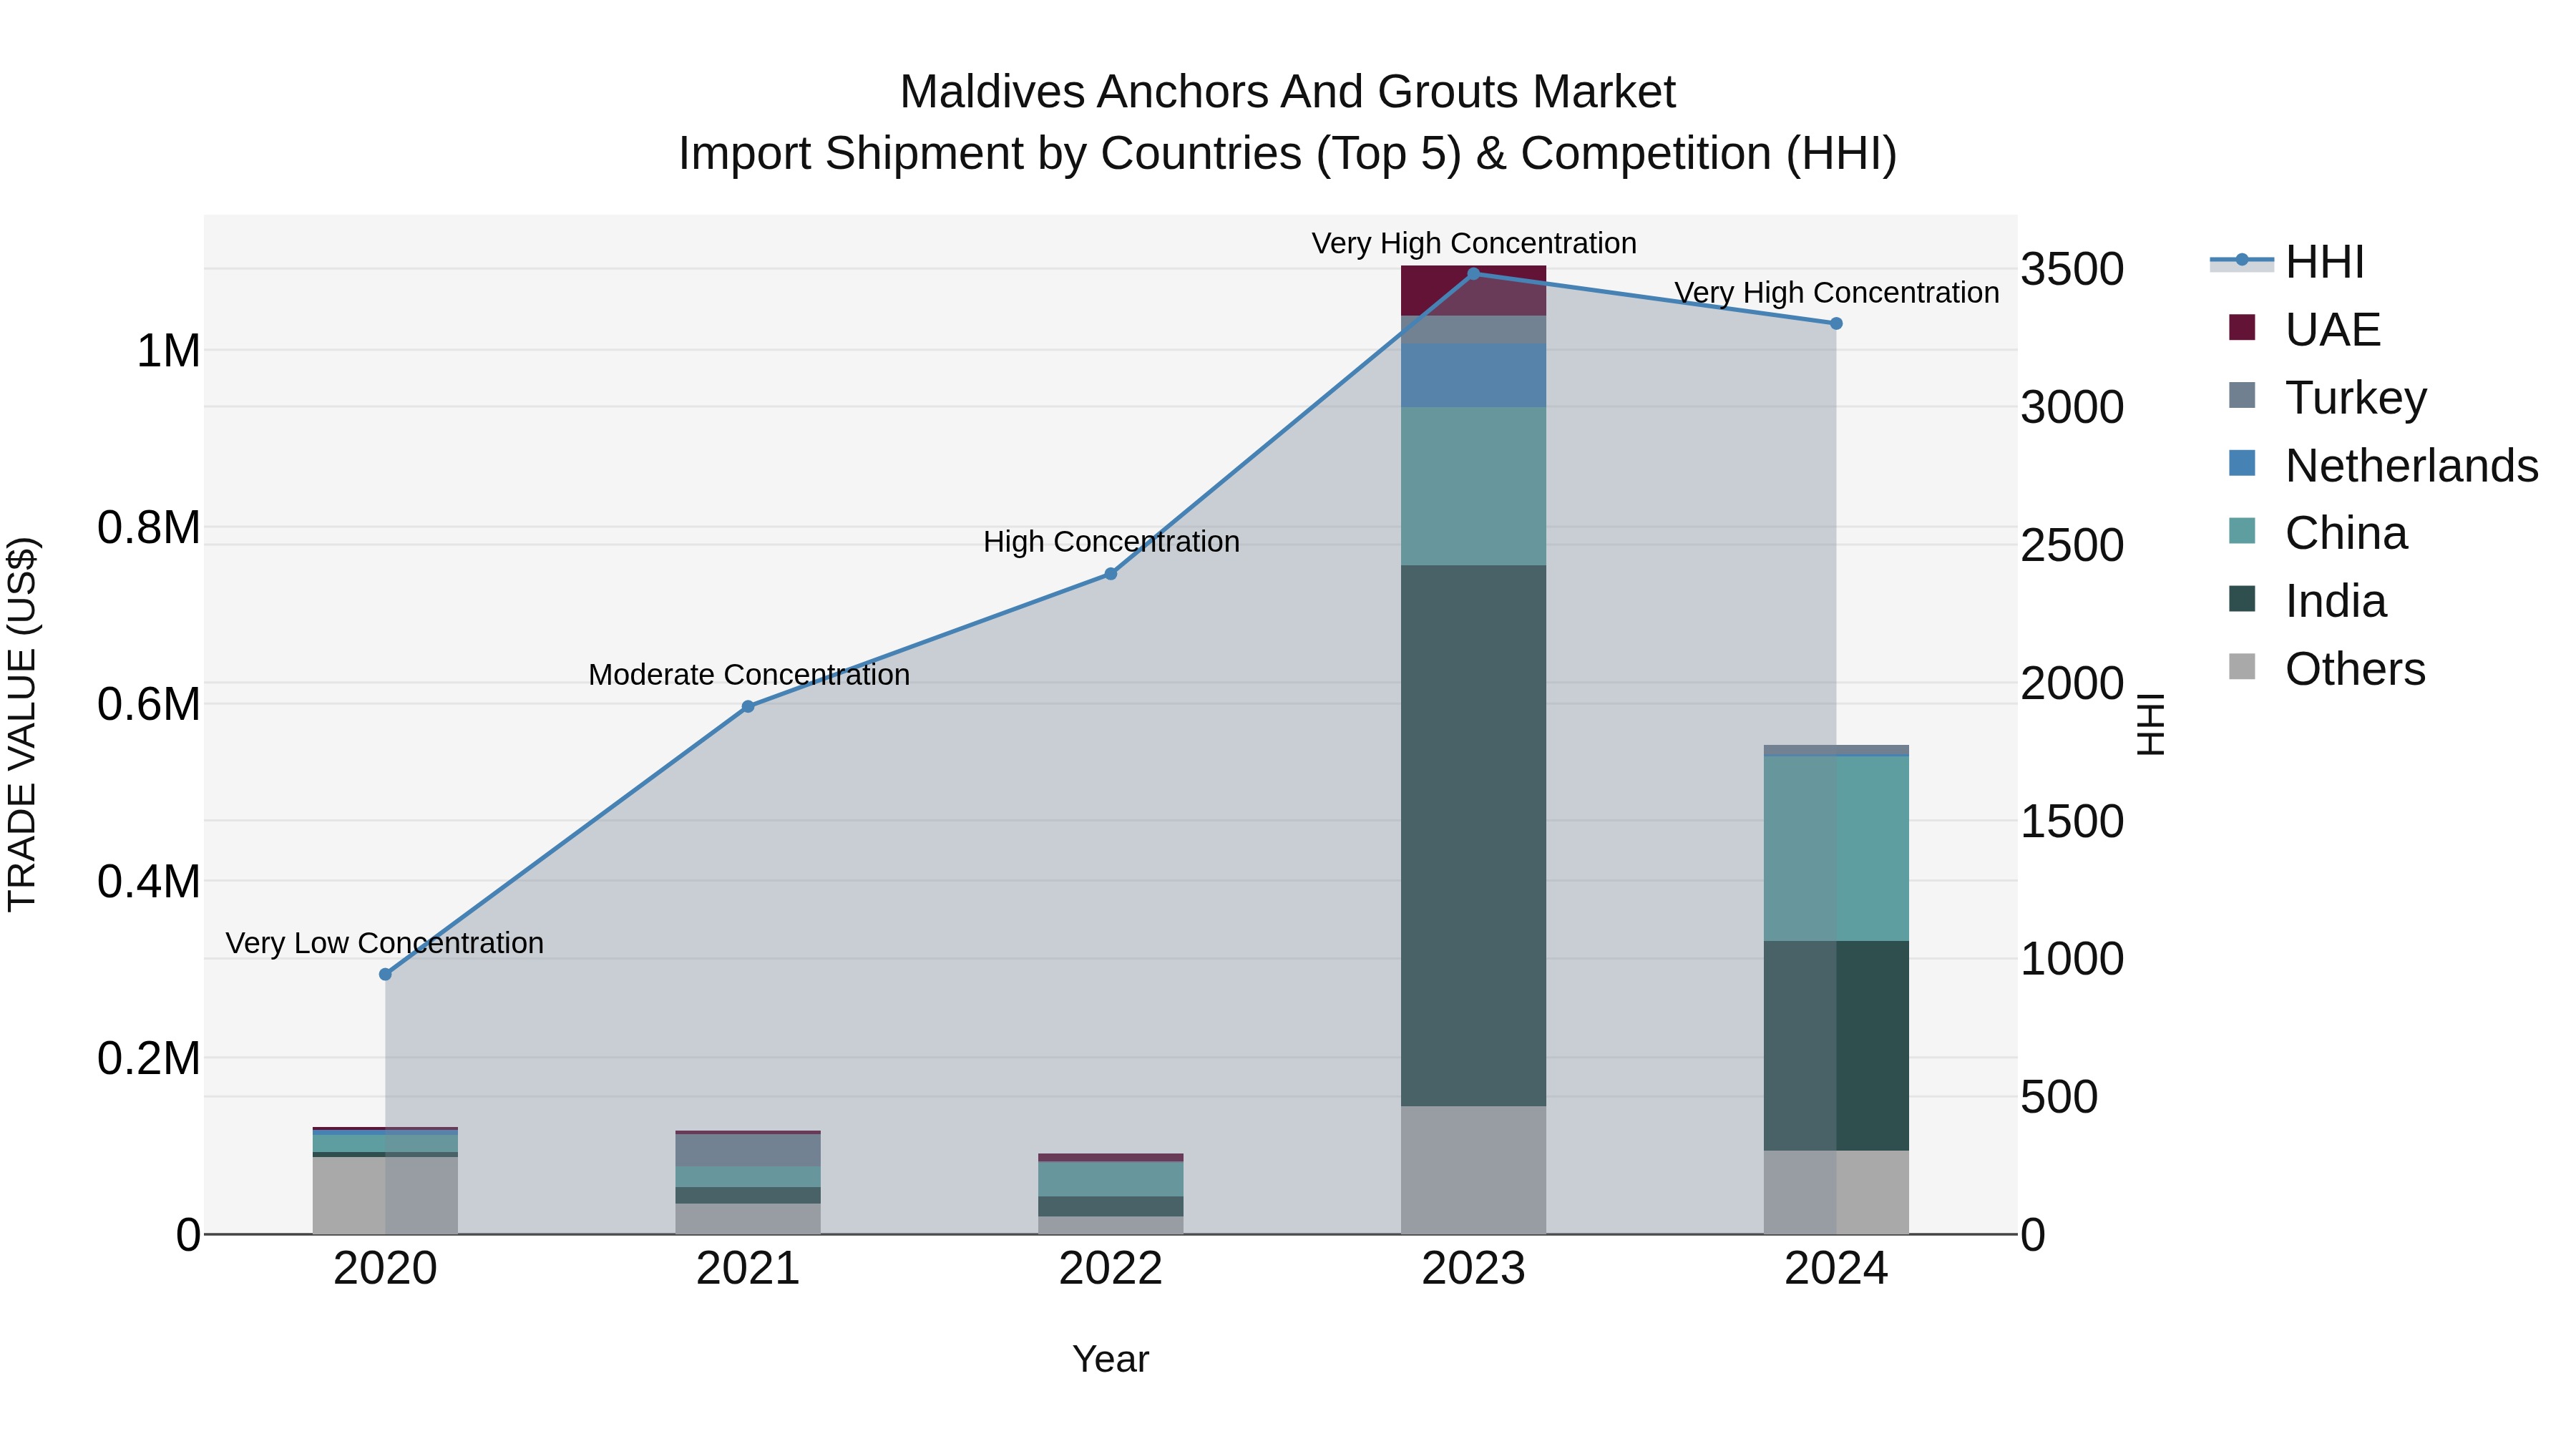The image size is (2576, 1449).
Task: Click the 'Very High Concentration' label above 2024
Action: 1837,293
